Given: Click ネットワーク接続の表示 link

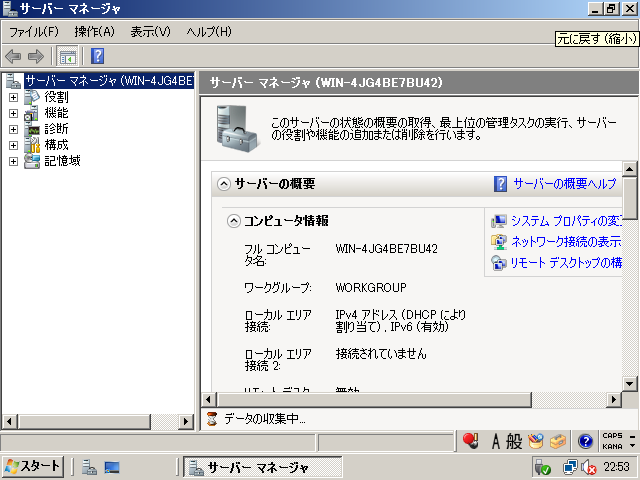Looking at the screenshot, I should pyautogui.click(x=566, y=242).
